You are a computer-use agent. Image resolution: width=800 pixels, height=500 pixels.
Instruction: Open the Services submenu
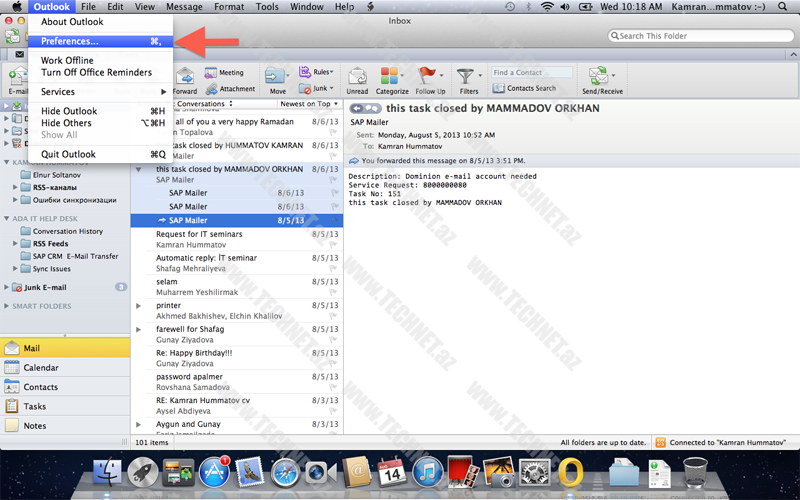coord(101,92)
